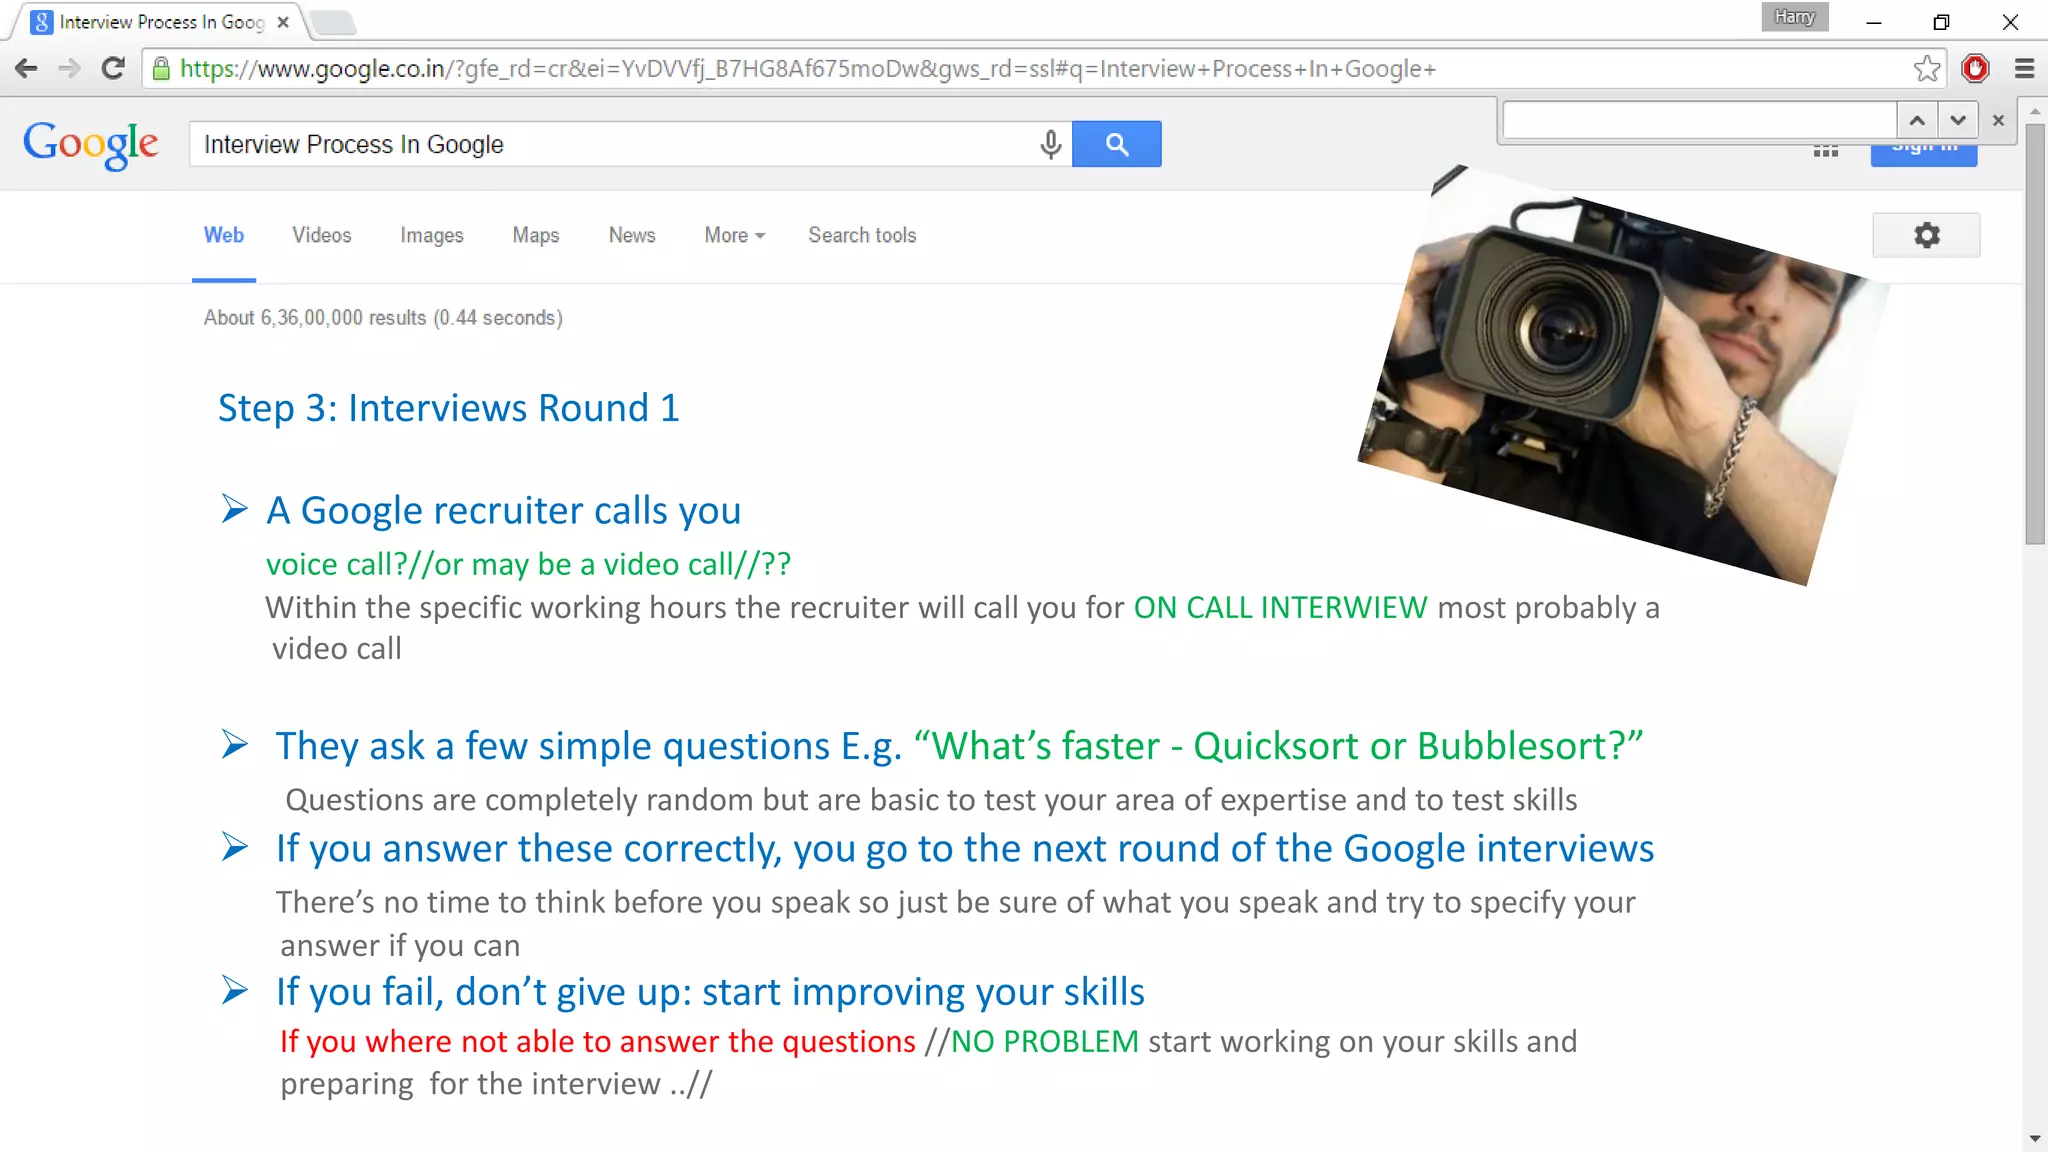Screen dimensions: 2048x1152
Task: Open the Chrome hamburger menu
Action: [x=2024, y=68]
